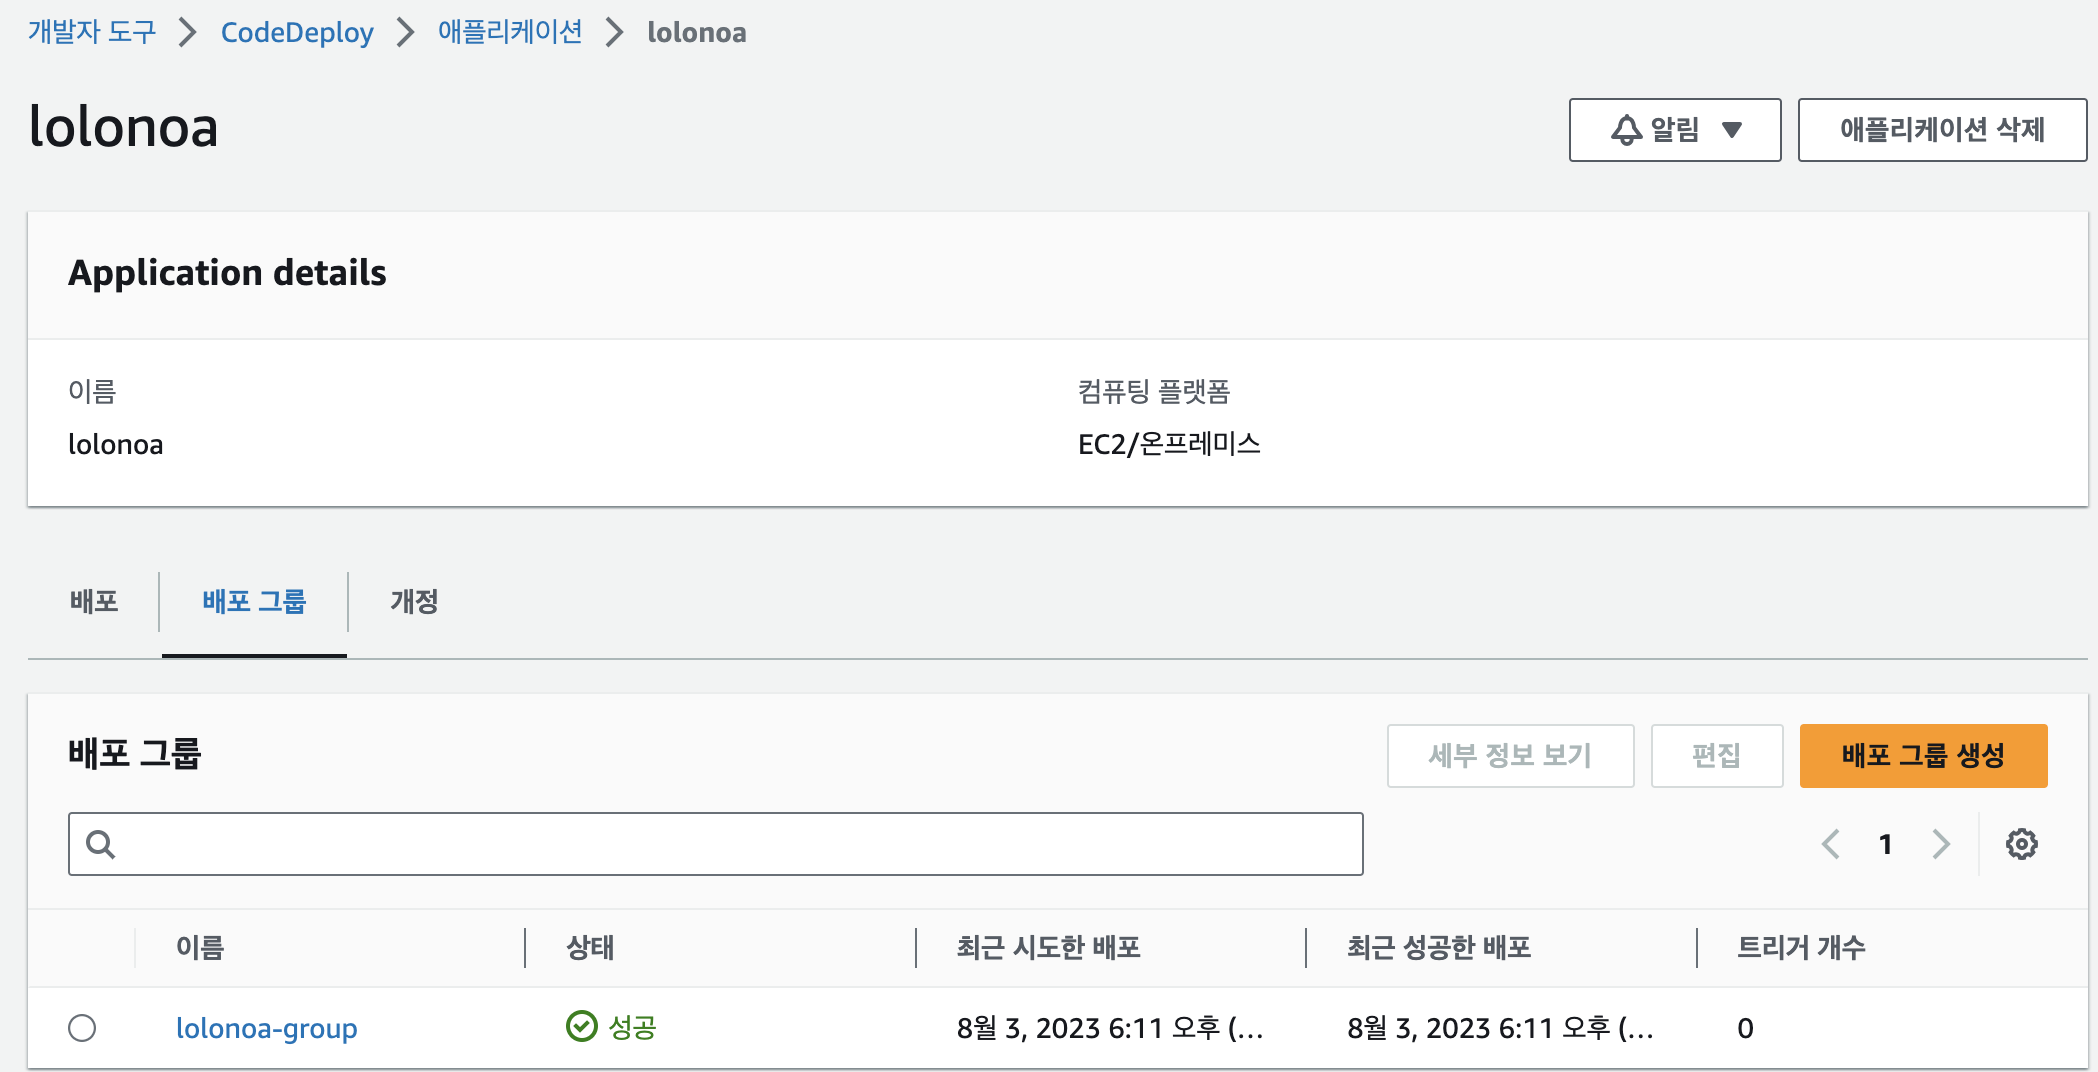This screenshot has height=1072, width=2098.
Task: Select page number 1 in pagination
Action: 1885,844
